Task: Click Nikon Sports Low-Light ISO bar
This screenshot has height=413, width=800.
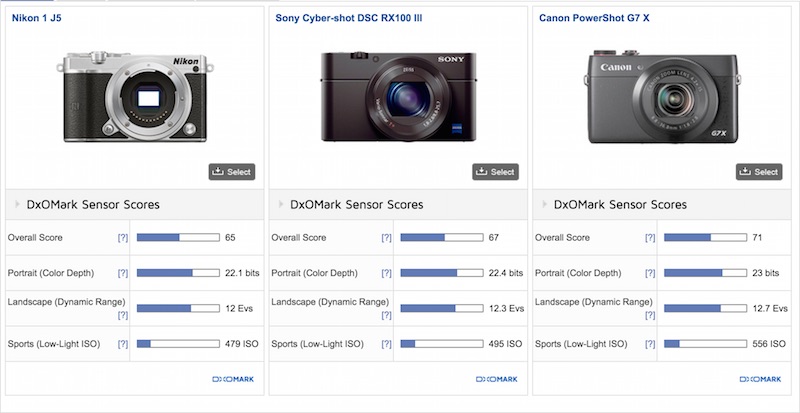Action: pos(178,344)
